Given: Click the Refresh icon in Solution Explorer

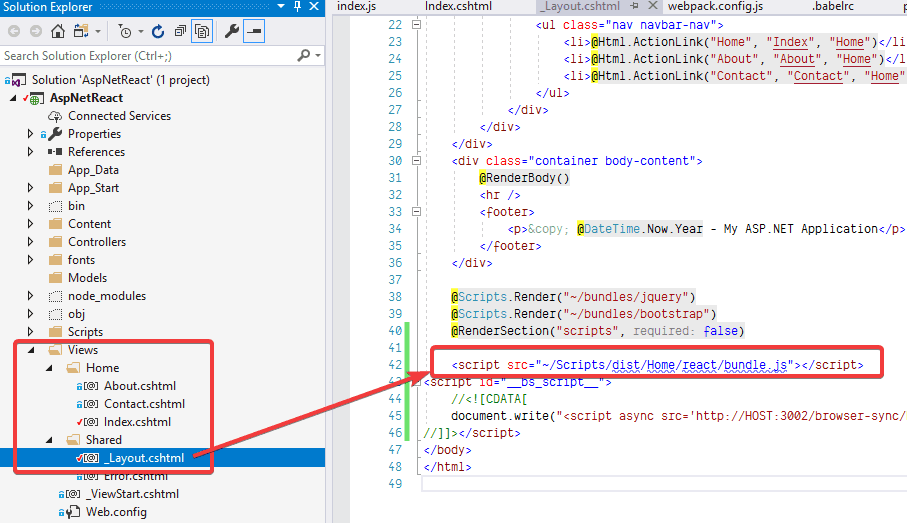Looking at the screenshot, I should coord(160,32).
